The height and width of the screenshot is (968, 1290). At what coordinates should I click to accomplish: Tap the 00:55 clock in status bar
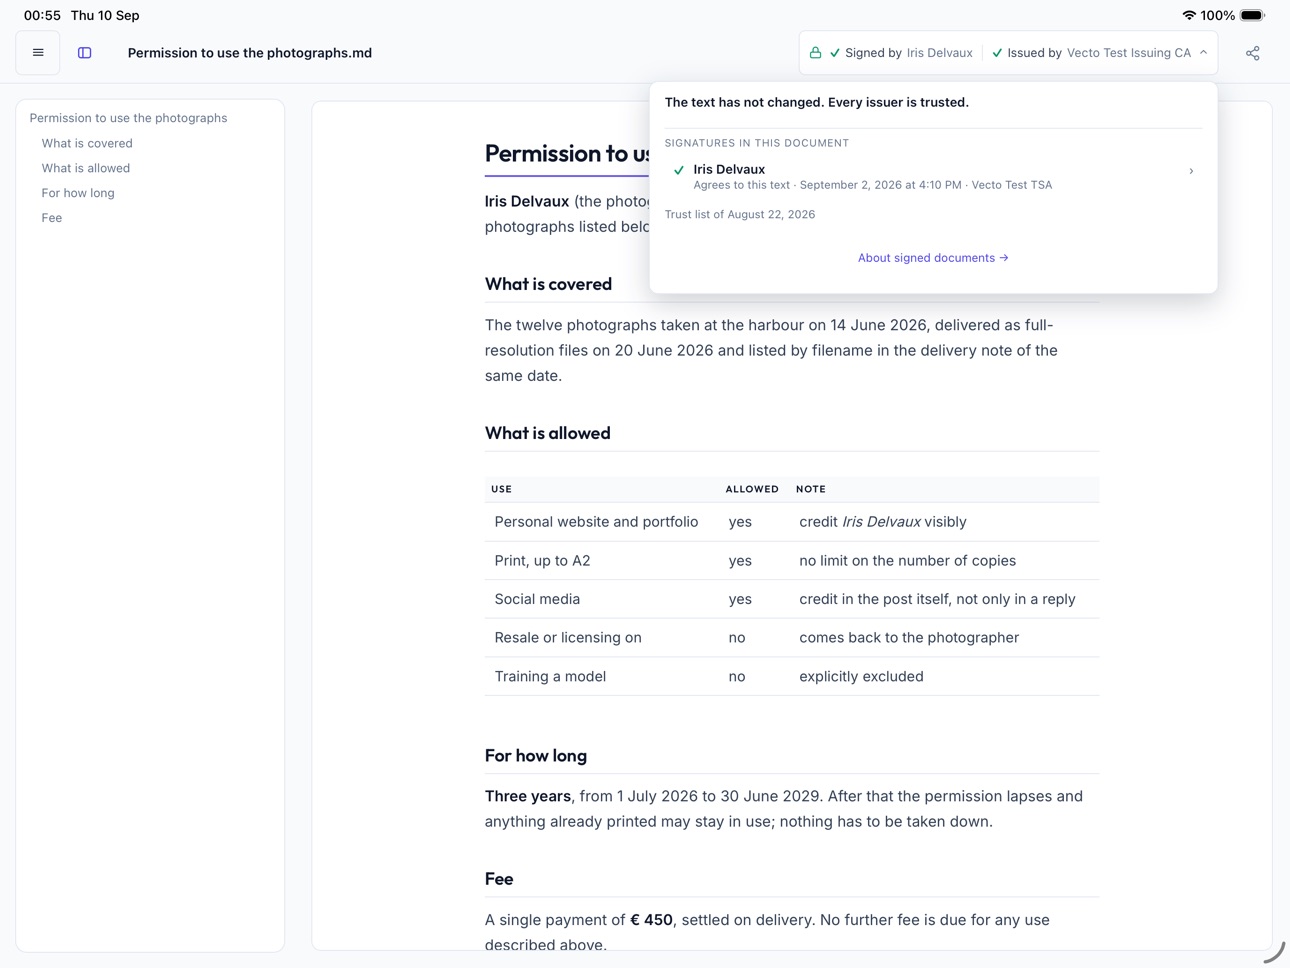[x=42, y=15]
